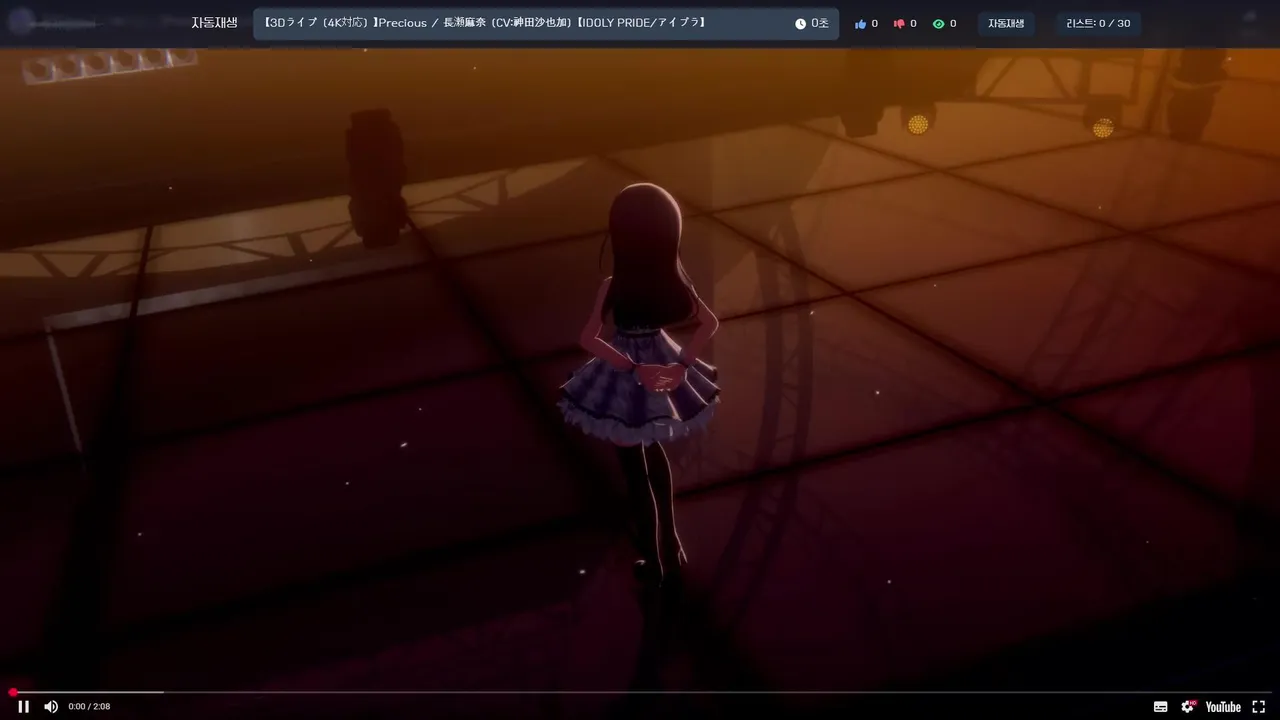Open the YouTube player settings gear

point(1188,706)
